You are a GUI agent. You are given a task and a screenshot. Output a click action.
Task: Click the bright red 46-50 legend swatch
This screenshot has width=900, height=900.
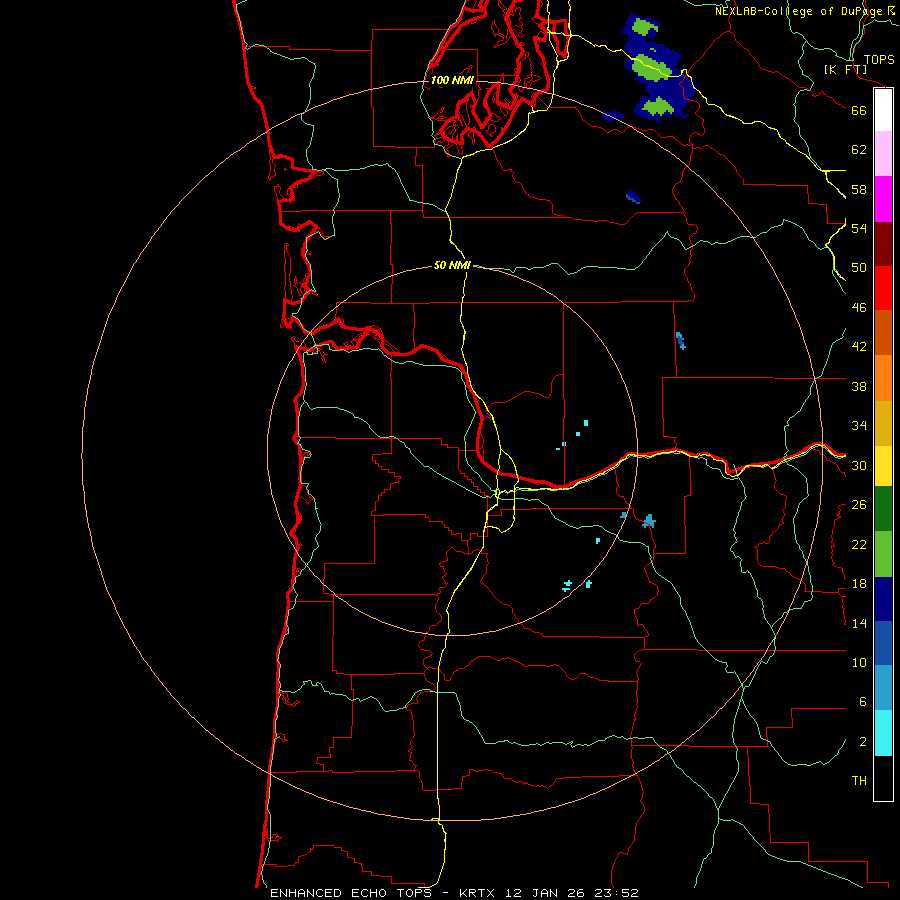883,288
